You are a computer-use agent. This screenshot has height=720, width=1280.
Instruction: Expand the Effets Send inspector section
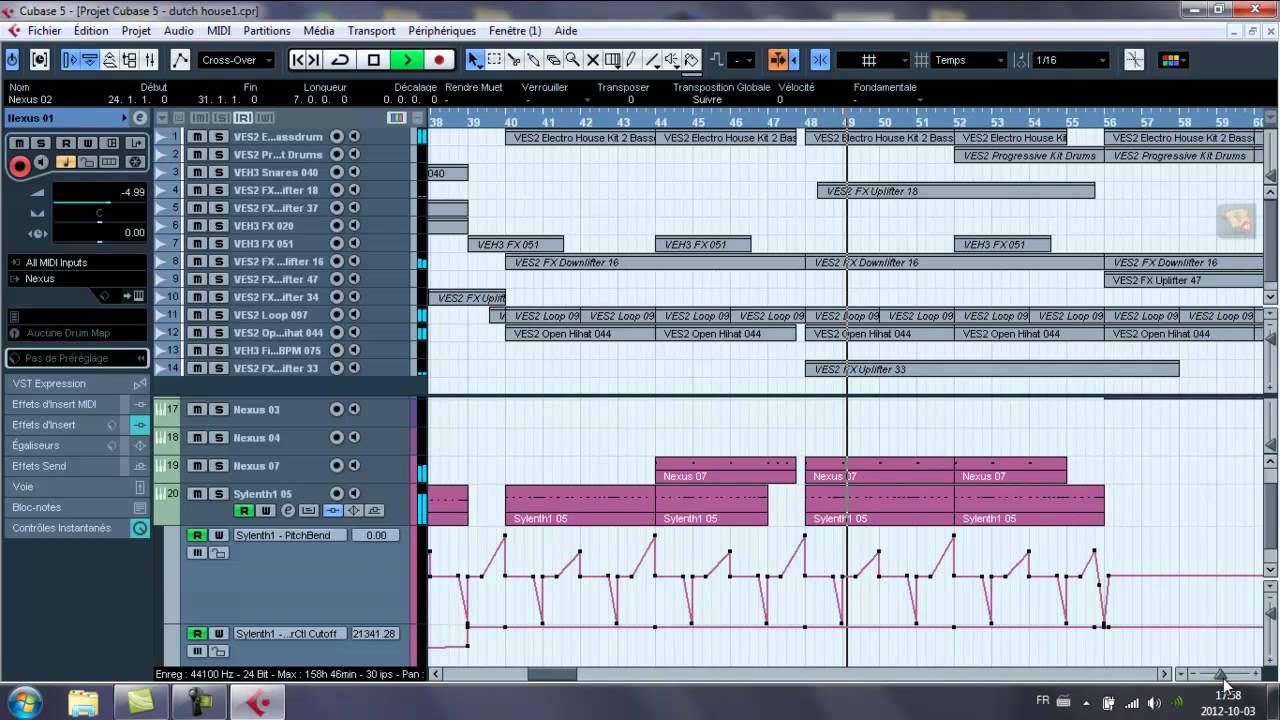[x=76, y=466]
